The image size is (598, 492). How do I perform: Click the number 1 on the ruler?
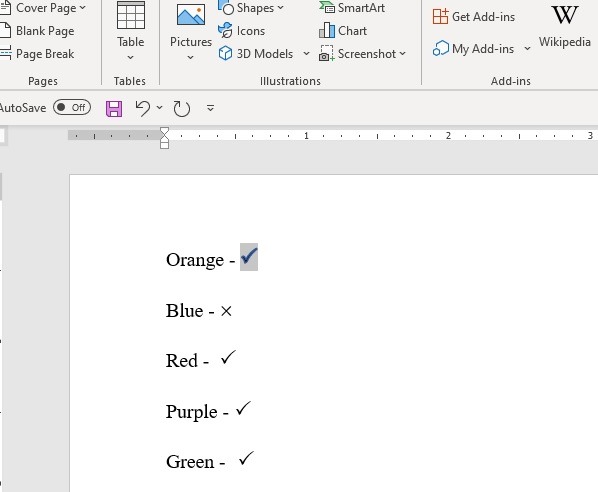point(306,135)
